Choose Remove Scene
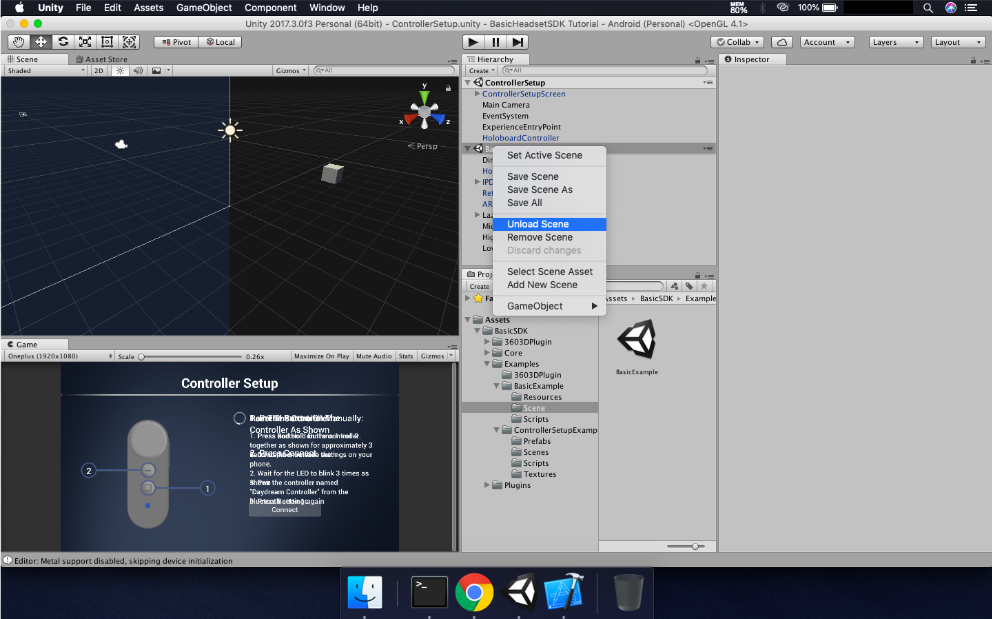This screenshot has width=992, height=619. pos(549,237)
